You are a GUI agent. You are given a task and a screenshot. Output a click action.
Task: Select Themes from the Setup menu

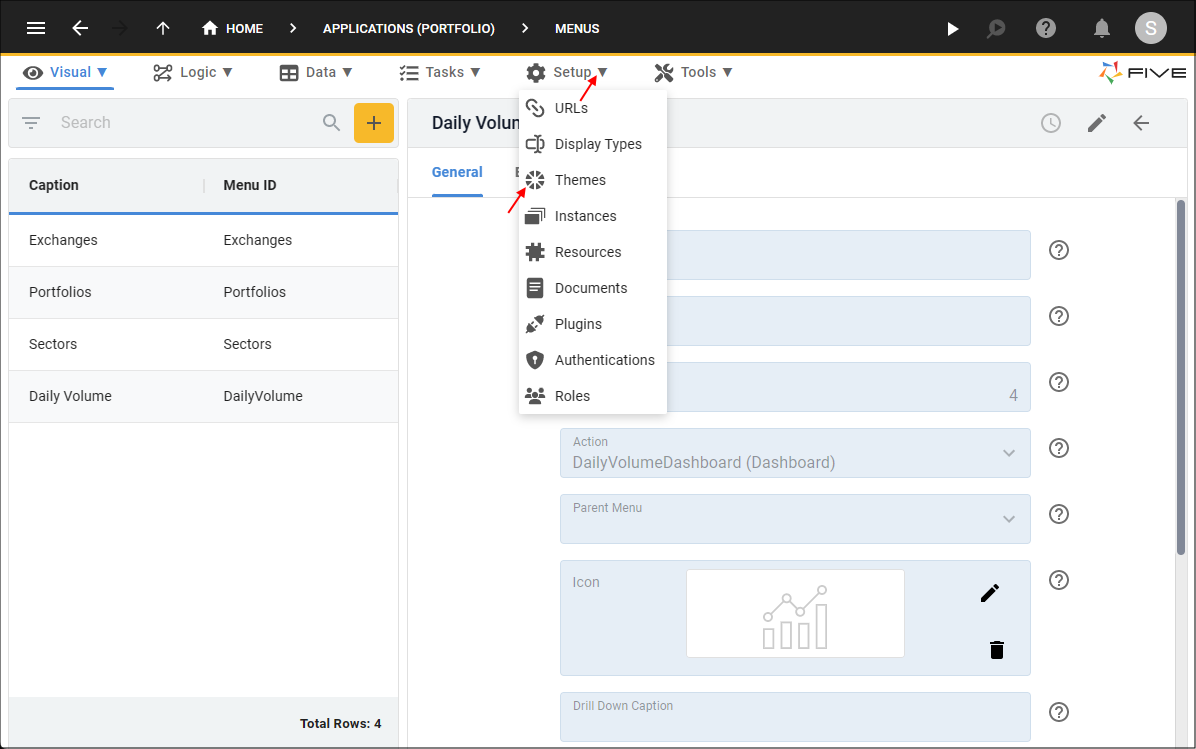[x=578, y=180]
